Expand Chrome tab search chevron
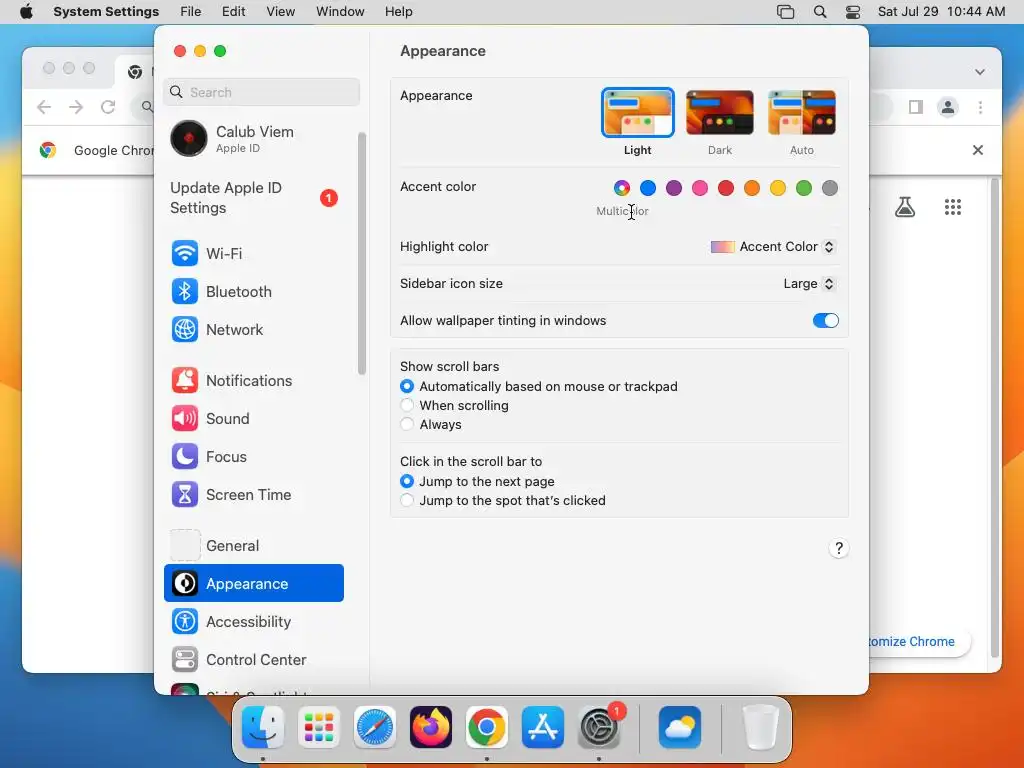Image resolution: width=1024 pixels, height=768 pixels. (x=980, y=72)
